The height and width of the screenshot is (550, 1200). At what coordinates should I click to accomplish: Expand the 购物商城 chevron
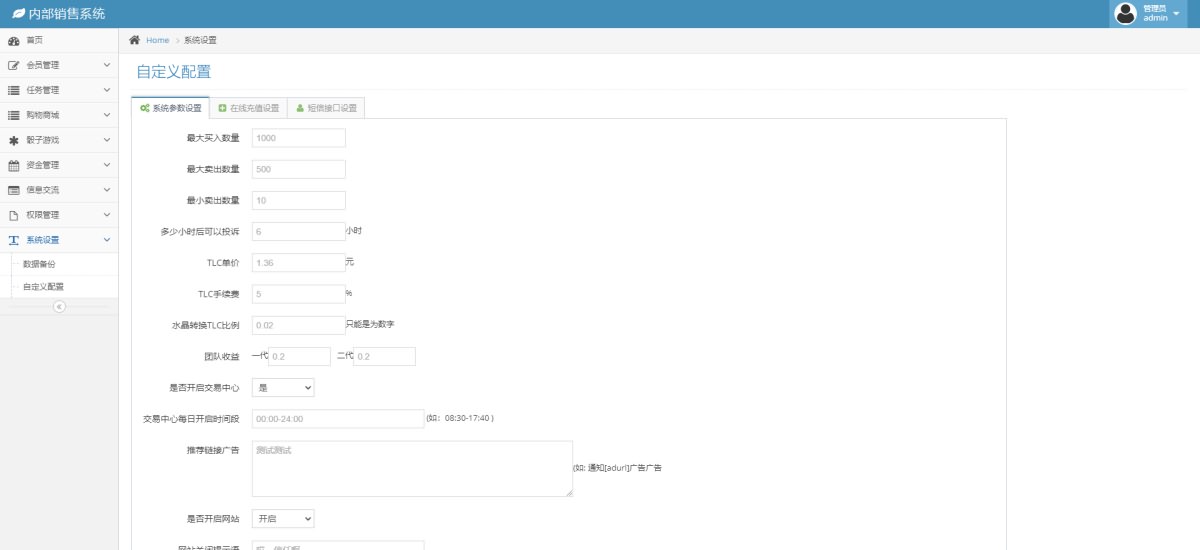tap(107, 115)
